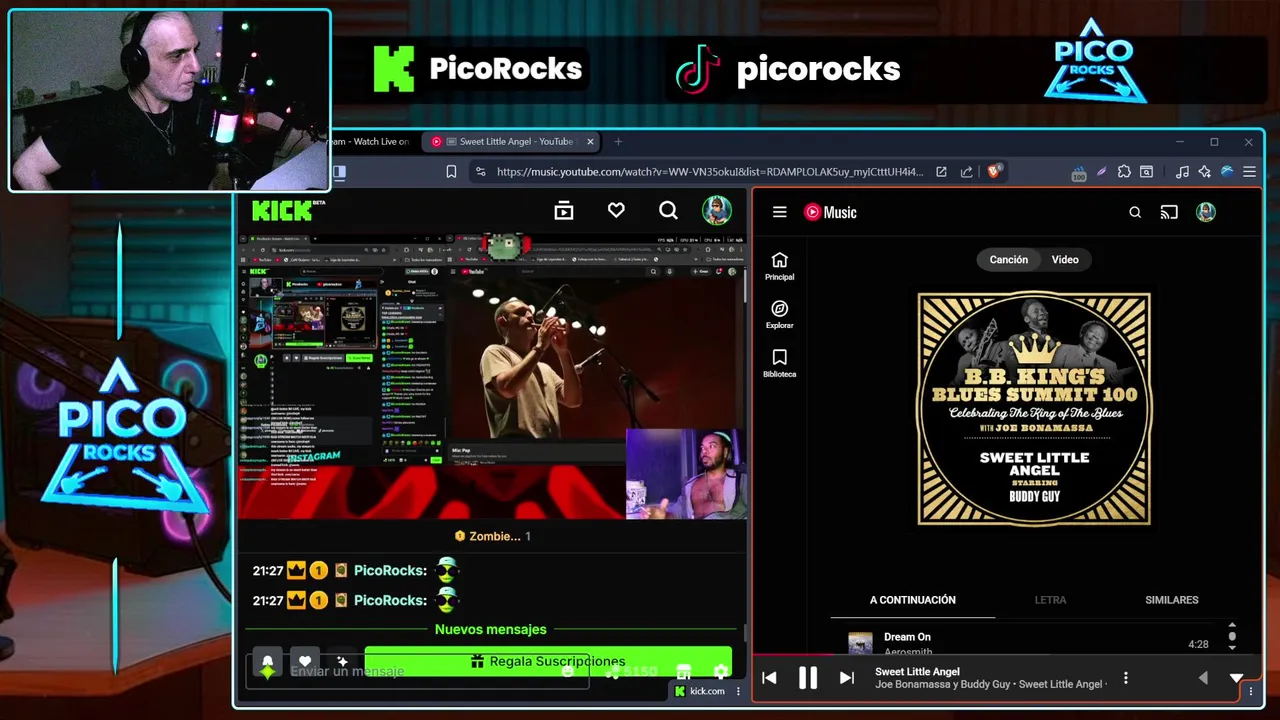Viewport: 1280px width, 720px height.
Task: Open Explorar in YouTube Music sidebar
Action: coord(780,315)
